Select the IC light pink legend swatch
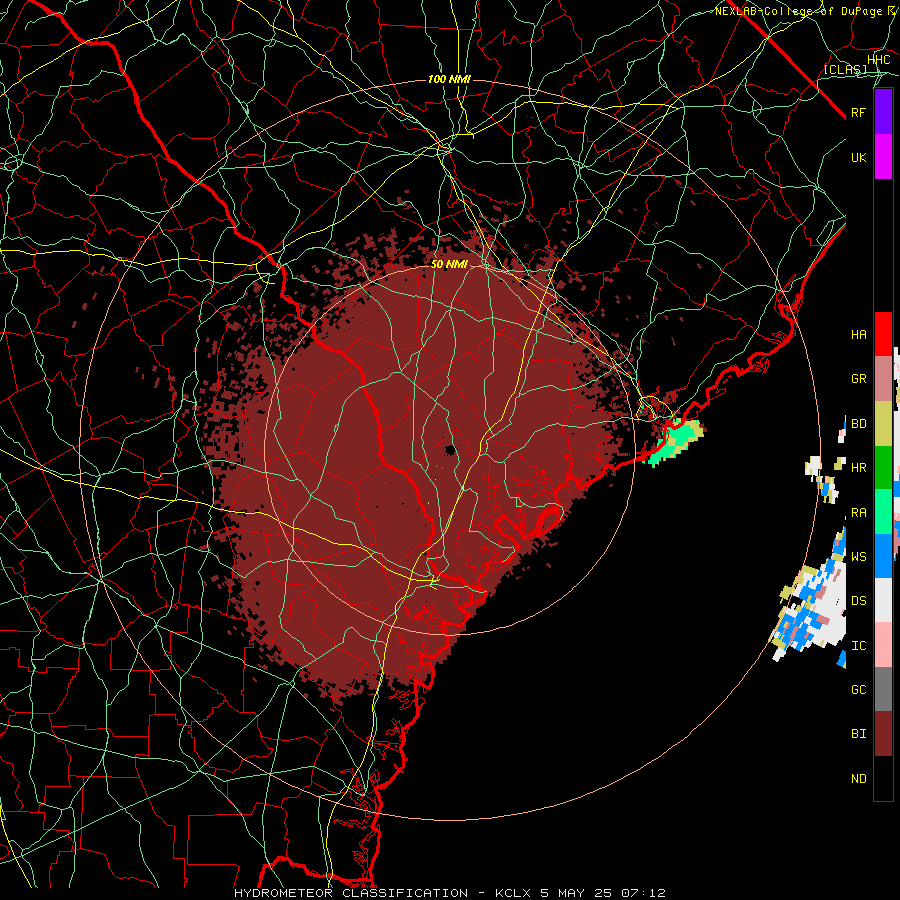 [883, 645]
